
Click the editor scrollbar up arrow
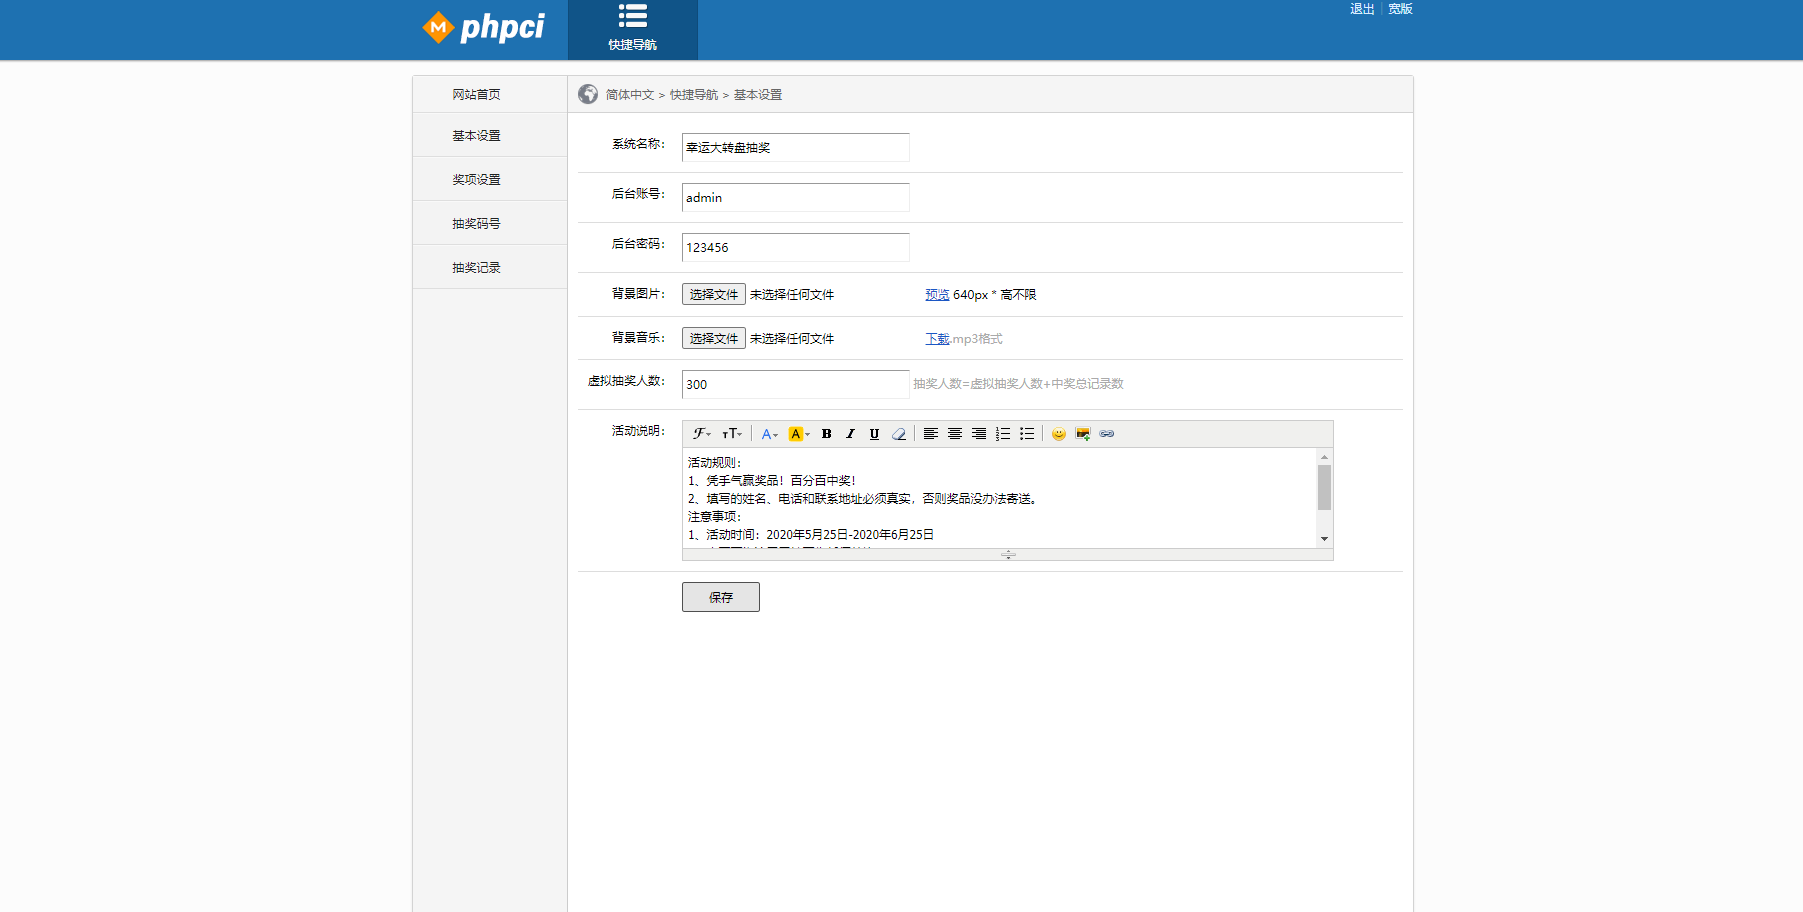[1324, 456]
